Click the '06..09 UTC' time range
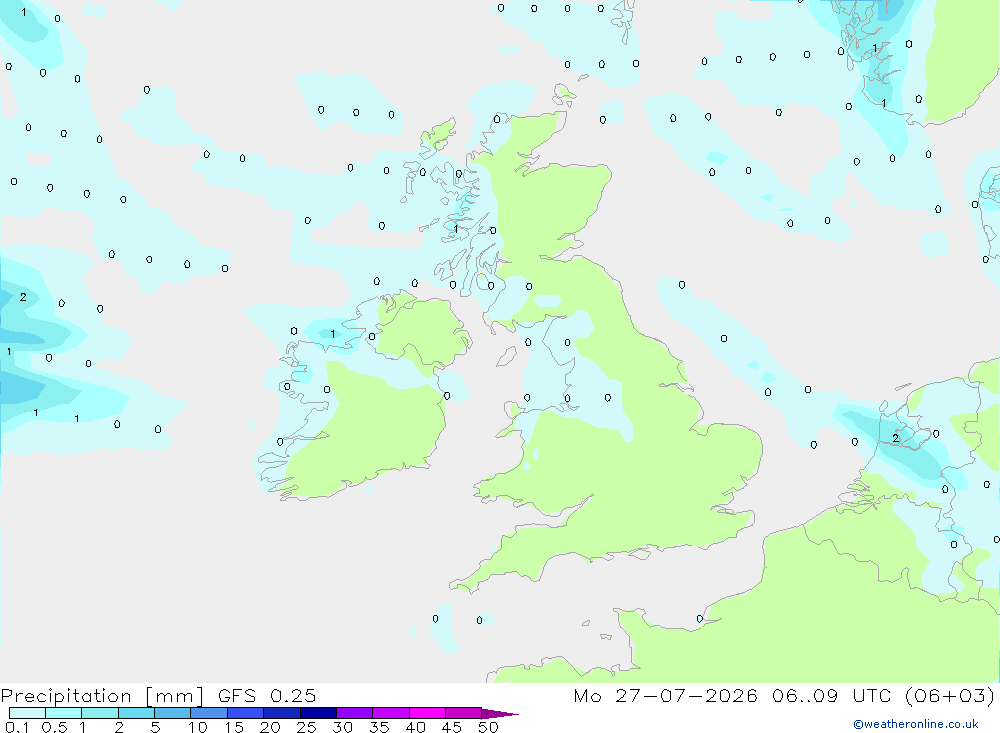1000x733 pixels. pyautogui.click(x=831, y=695)
